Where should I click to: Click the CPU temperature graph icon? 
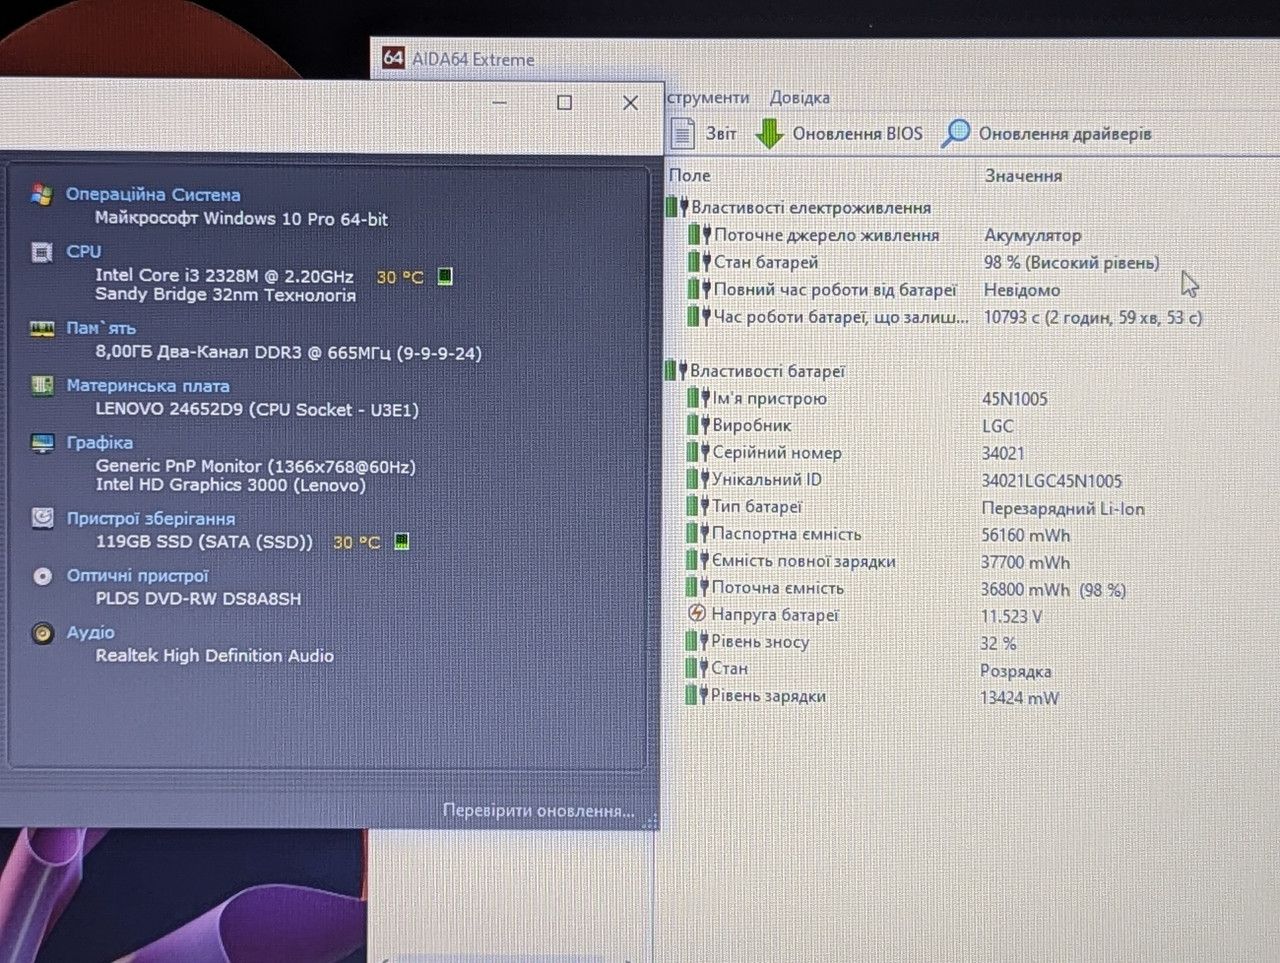tap(445, 276)
